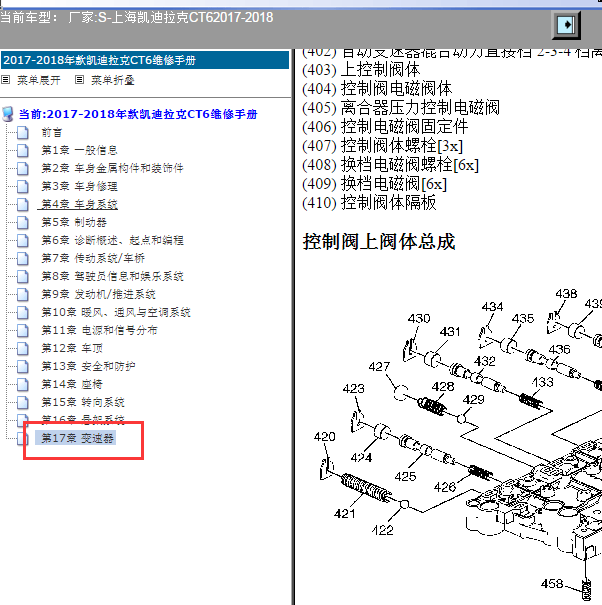
Task: Click the text (406) 控制电磁阀固定件
Action: tap(385, 127)
